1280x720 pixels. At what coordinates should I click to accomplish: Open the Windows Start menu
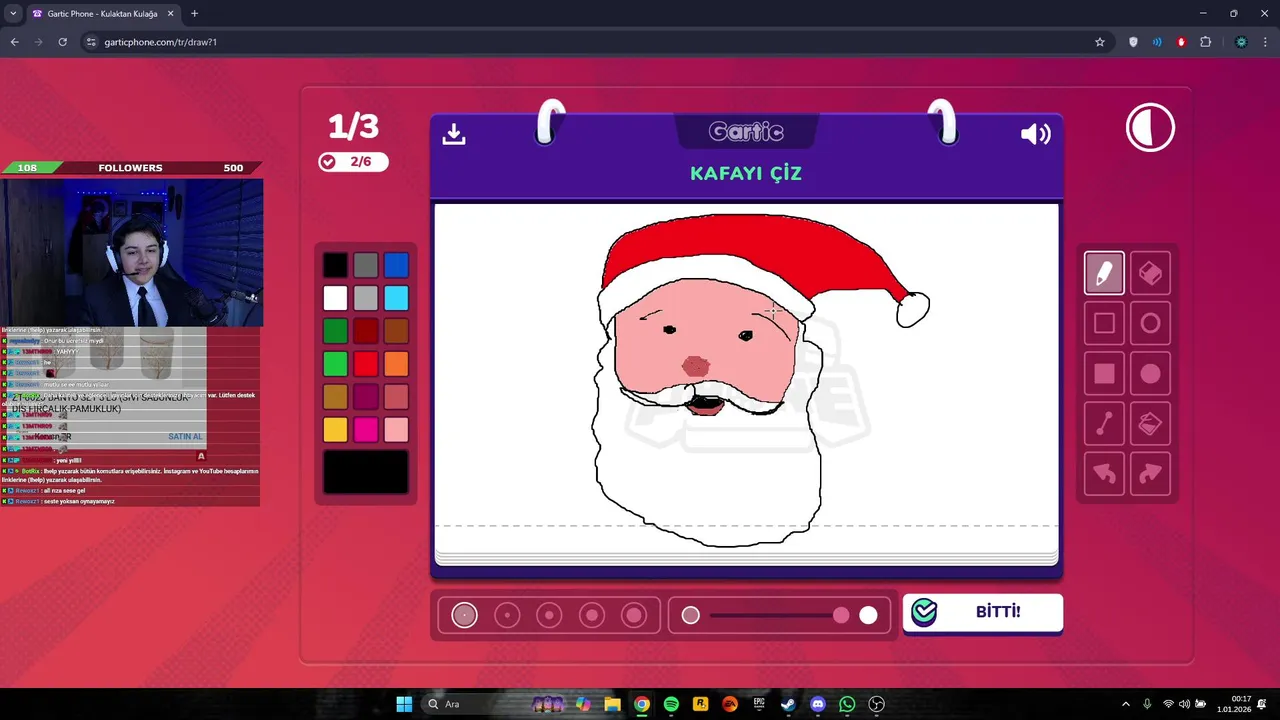(404, 704)
